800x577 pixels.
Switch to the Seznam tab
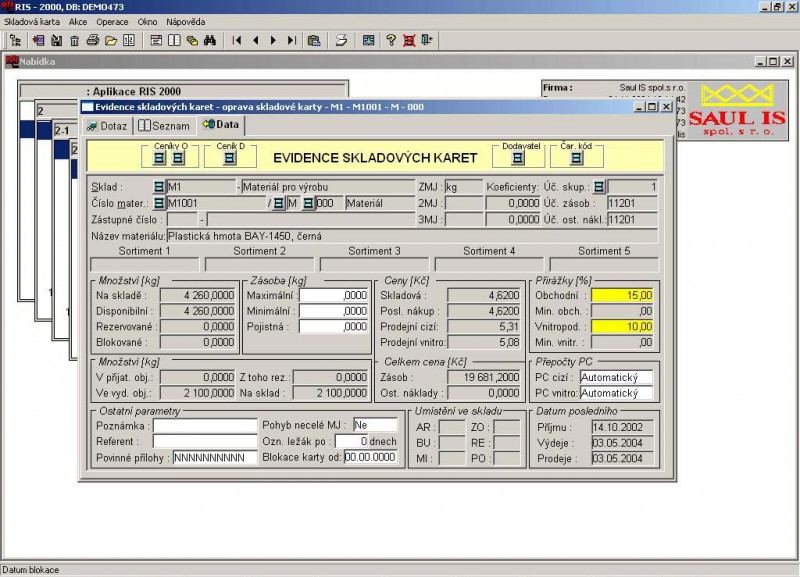pyautogui.click(x=164, y=125)
